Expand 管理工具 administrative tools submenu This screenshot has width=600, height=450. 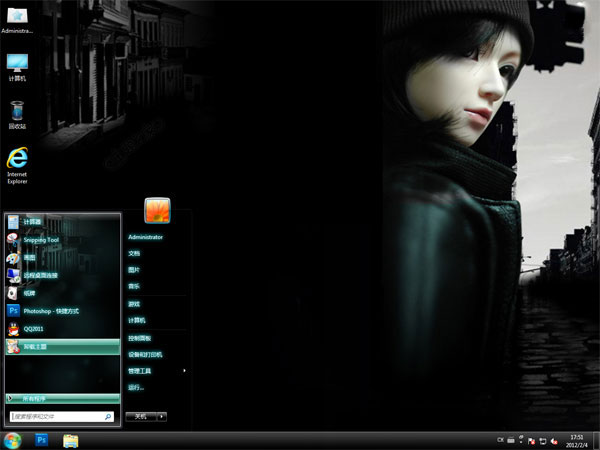(x=157, y=371)
